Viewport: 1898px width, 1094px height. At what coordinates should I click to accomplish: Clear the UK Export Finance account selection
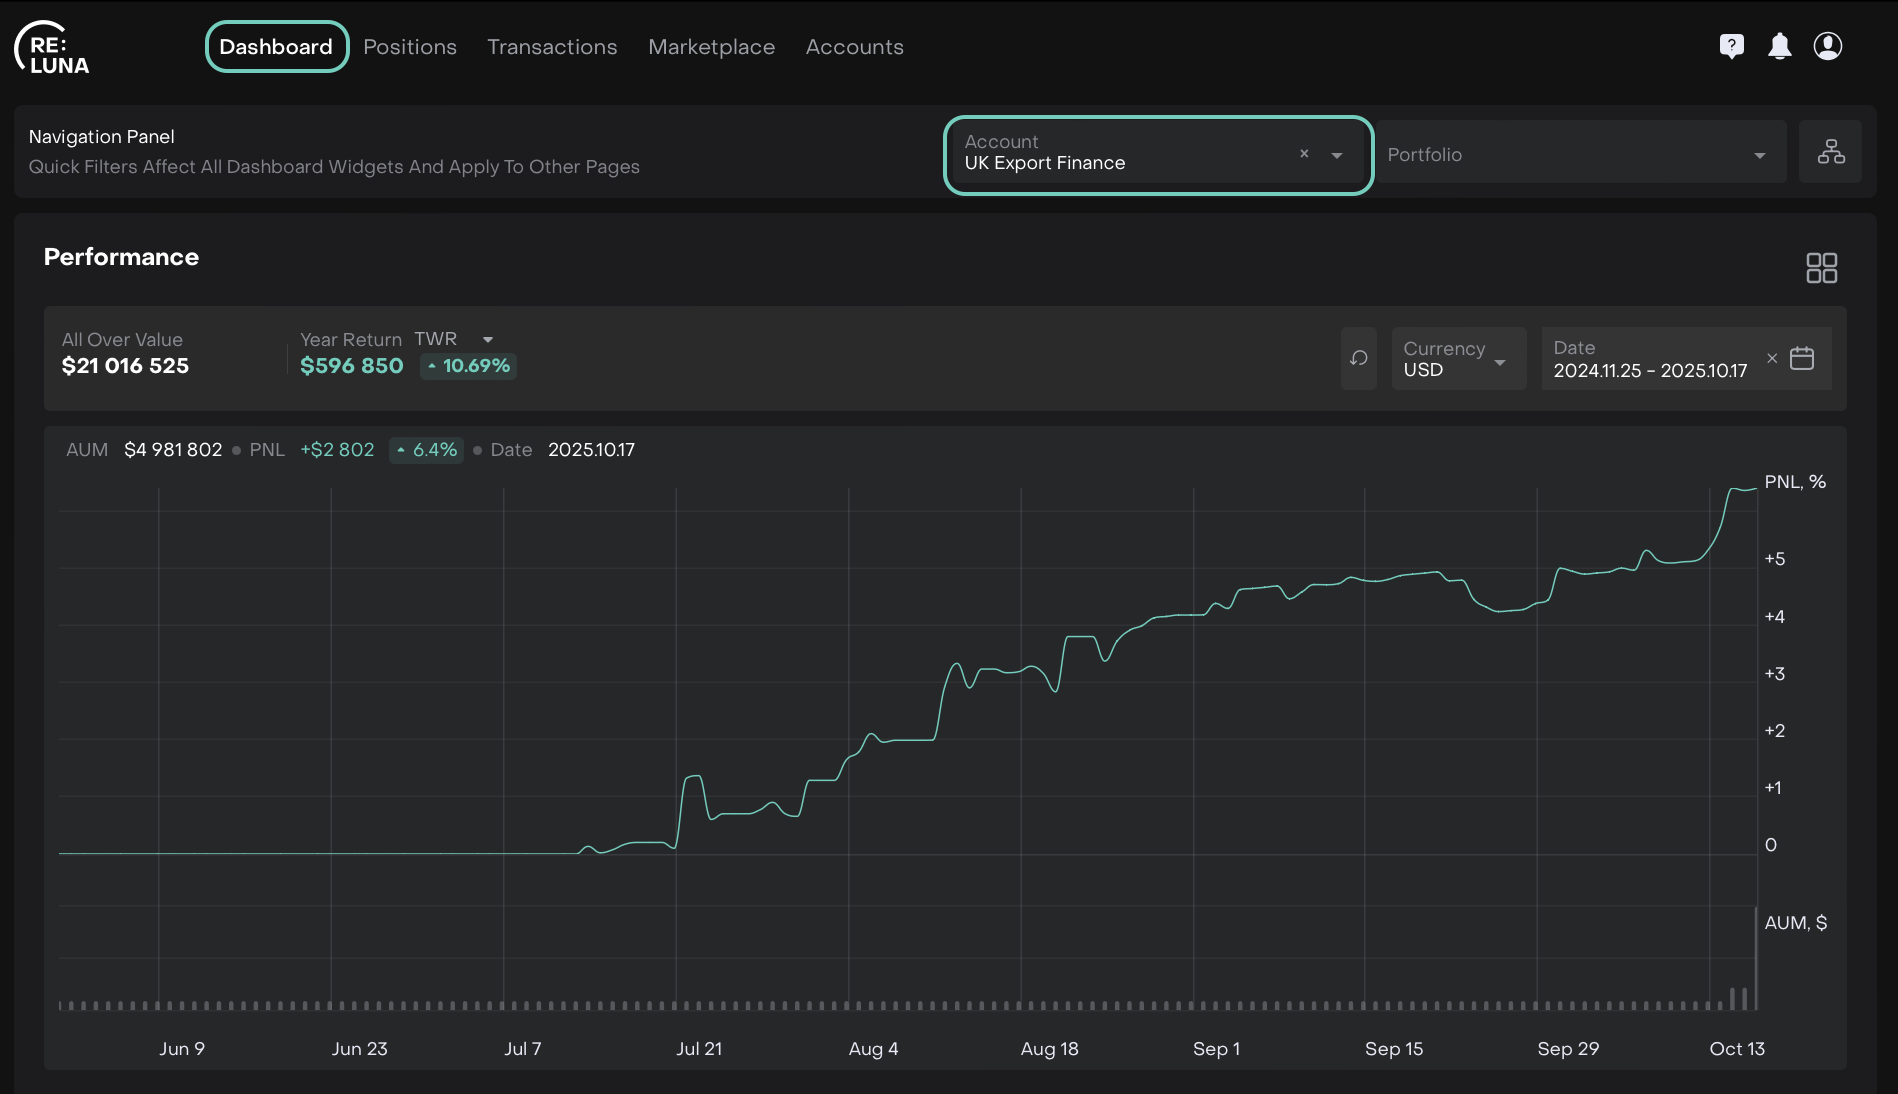point(1304,154)
